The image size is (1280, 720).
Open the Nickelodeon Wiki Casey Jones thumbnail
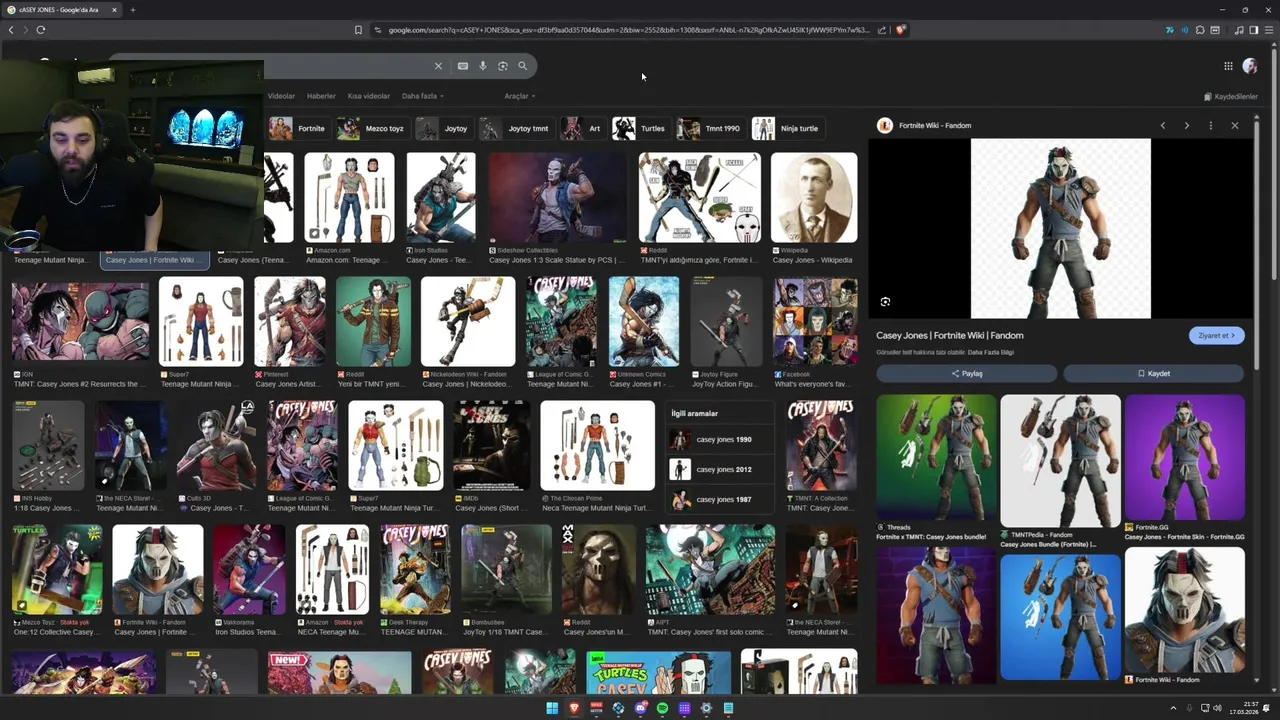468,322
